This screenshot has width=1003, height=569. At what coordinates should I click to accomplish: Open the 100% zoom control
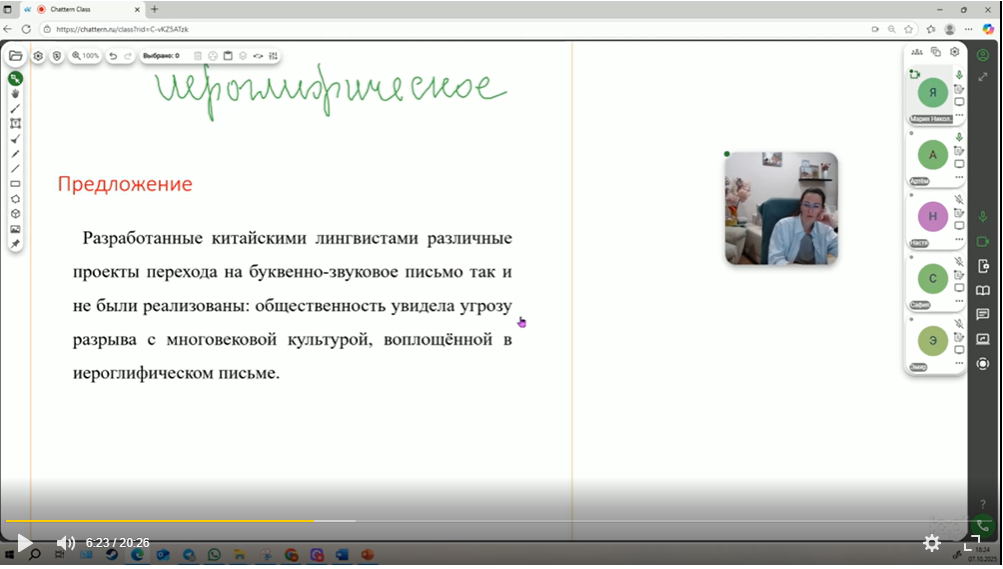[x=85, y=56]
